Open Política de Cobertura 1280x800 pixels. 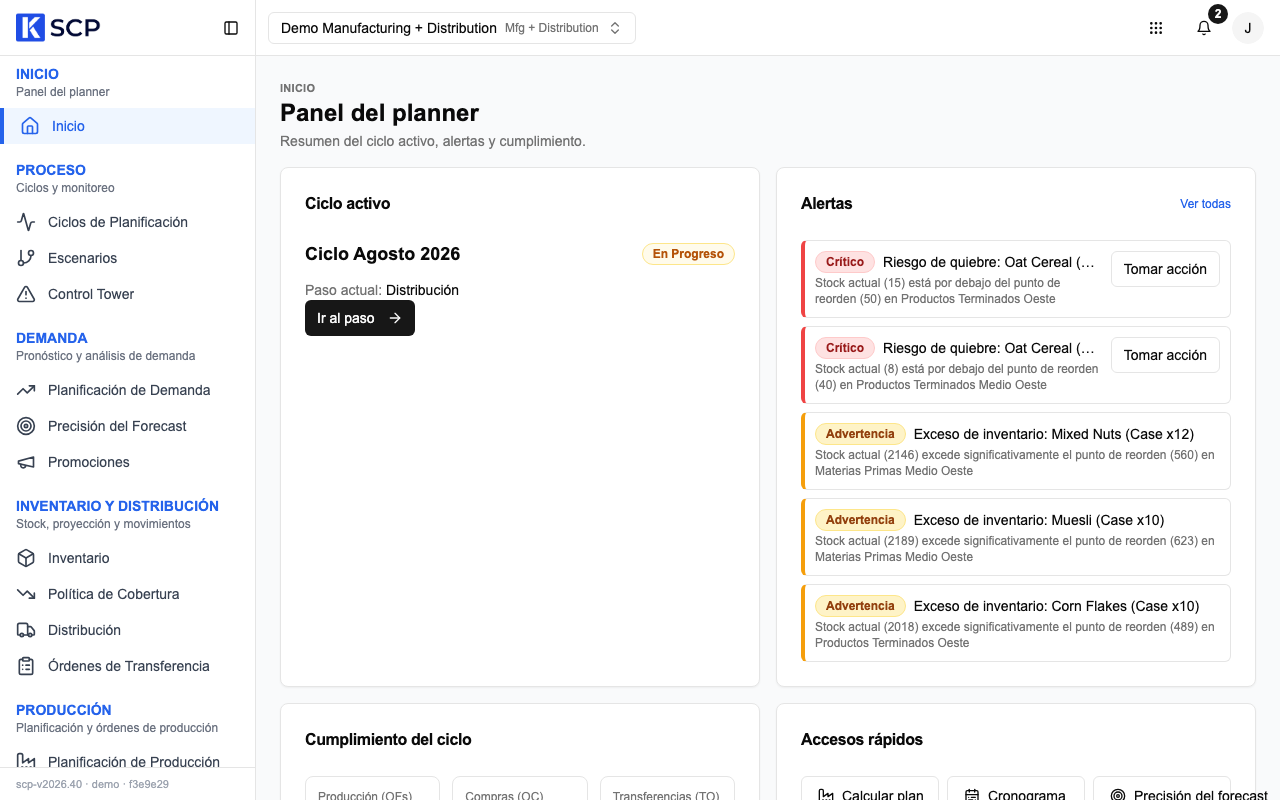tap(128, 594)
